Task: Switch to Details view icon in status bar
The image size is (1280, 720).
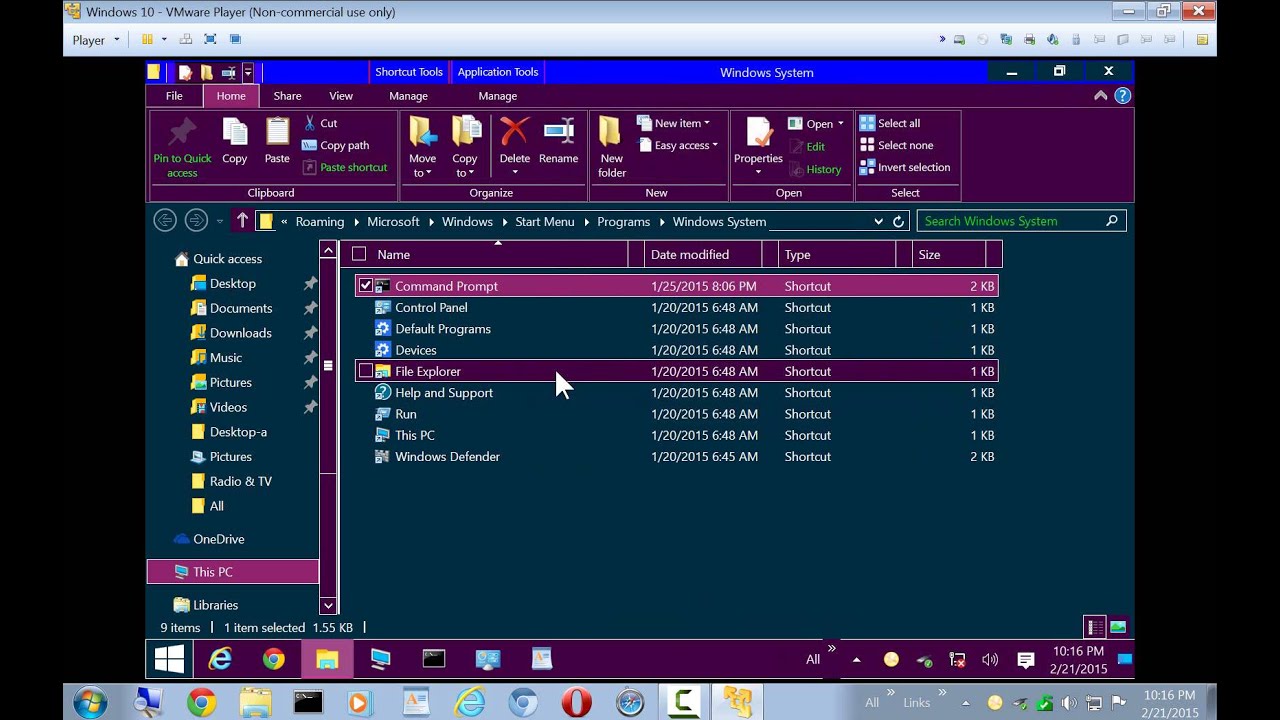Action: coord(1095,627)
